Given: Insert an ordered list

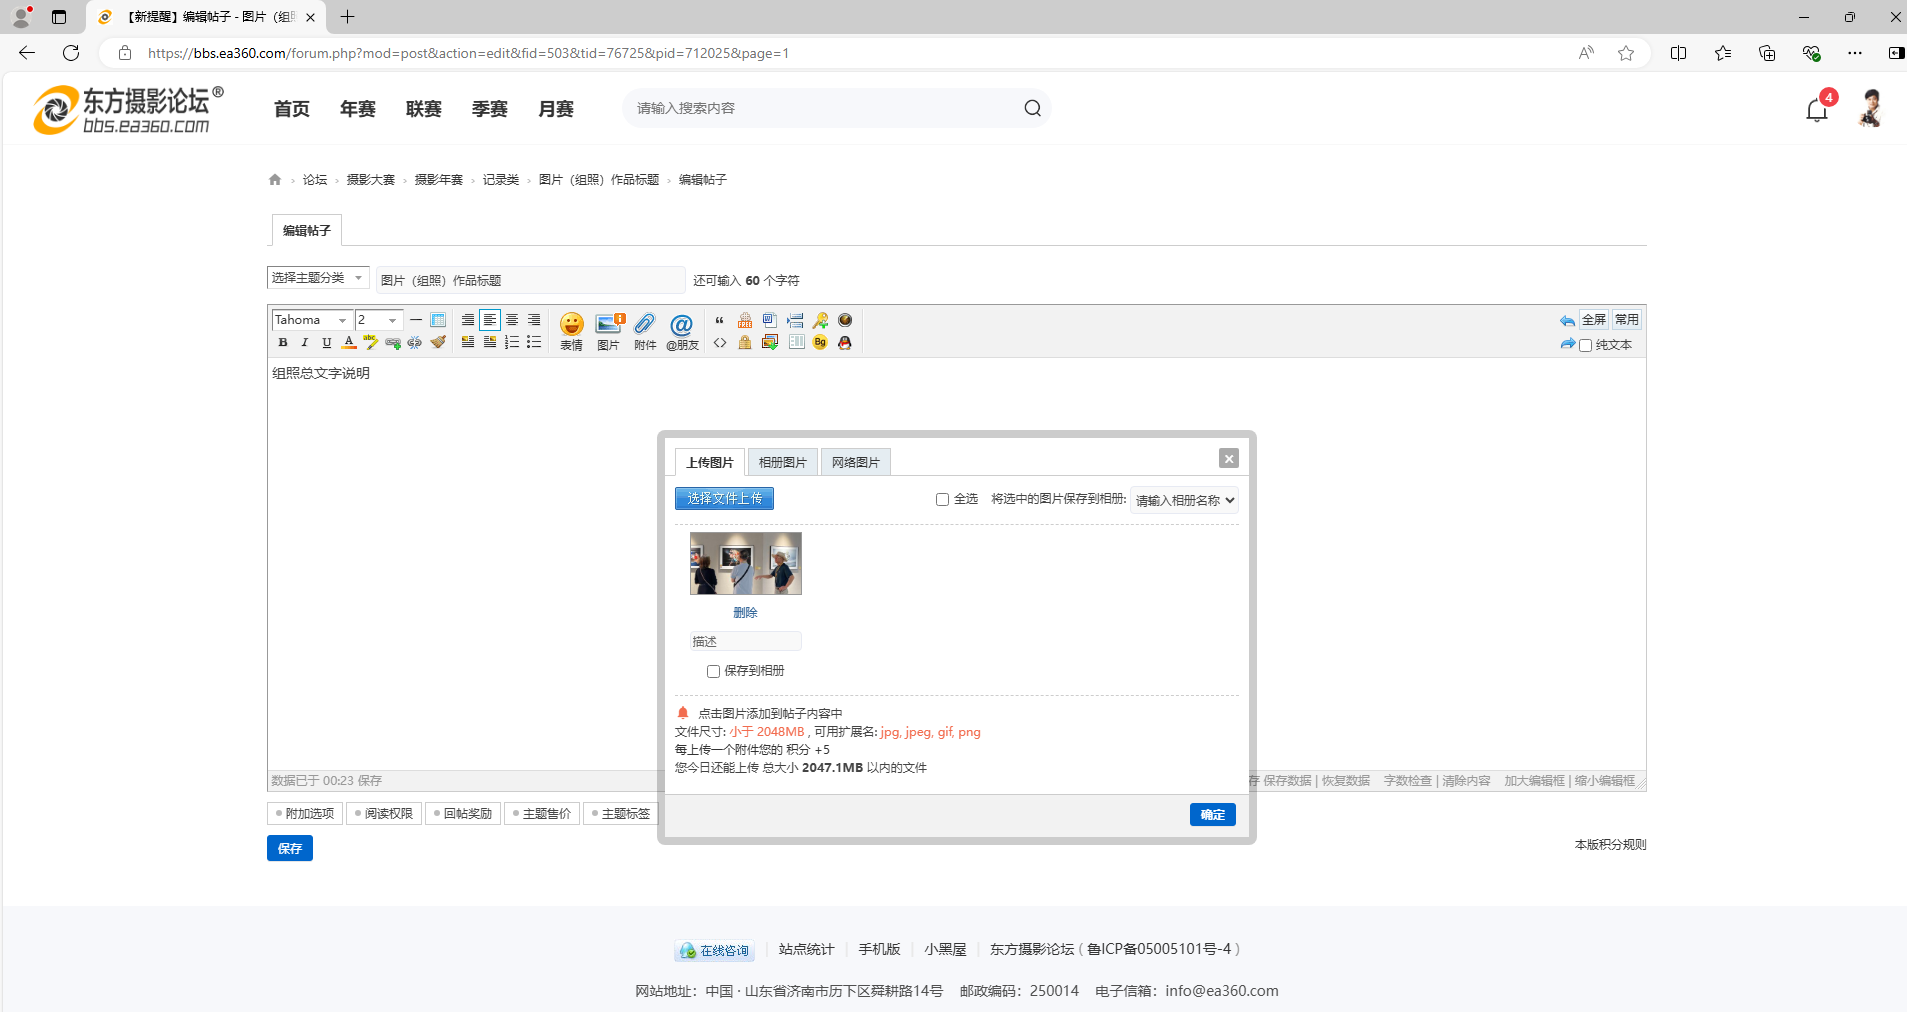Looking at the screenshot, I should point(512,343).
